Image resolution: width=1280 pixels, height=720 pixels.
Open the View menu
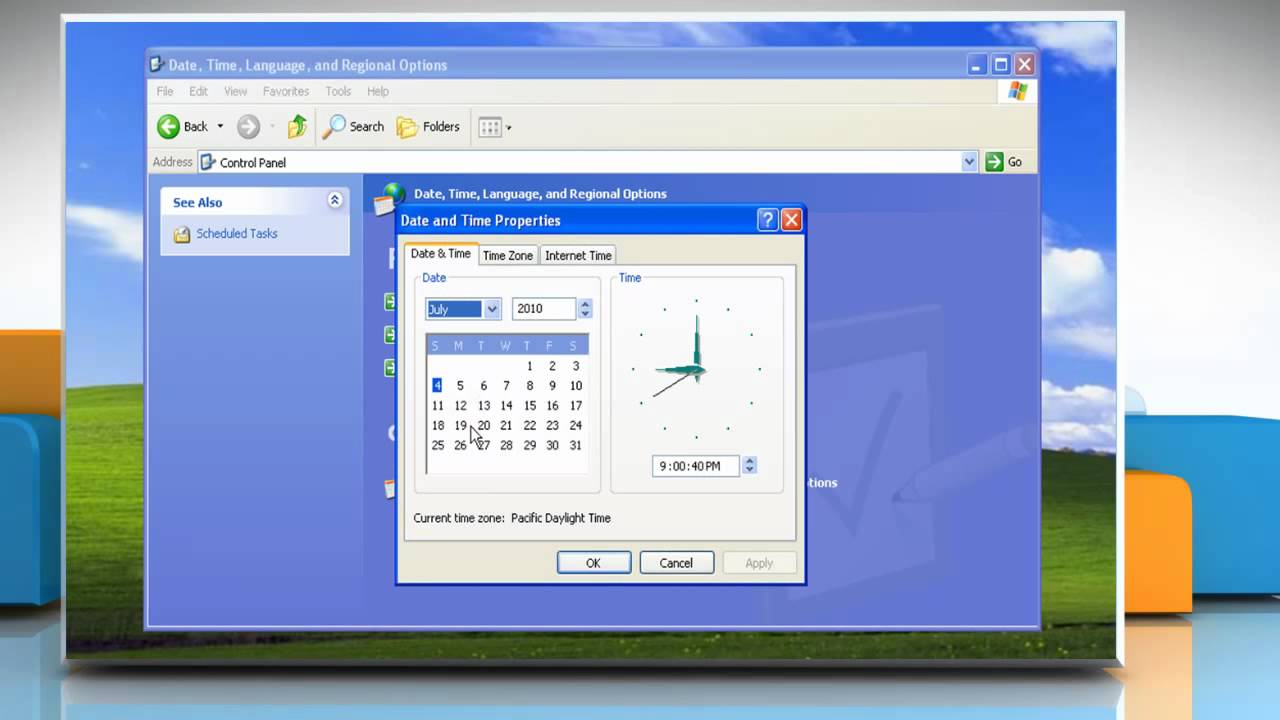click(x=235, y=91)
